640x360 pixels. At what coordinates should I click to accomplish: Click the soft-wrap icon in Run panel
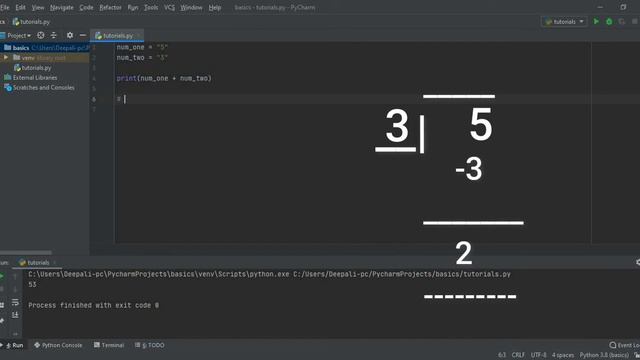point(15,302)
